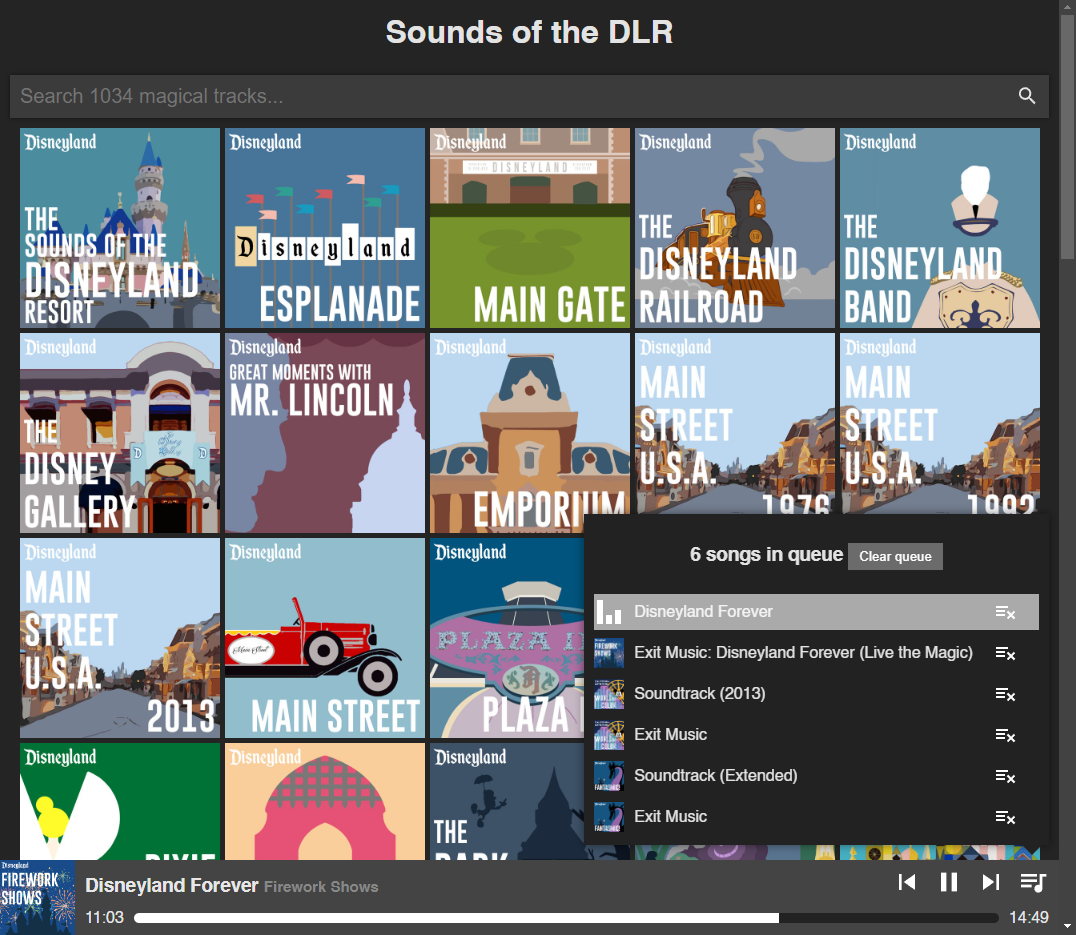
Task: Click the search tracks input field
Action: [x=400, y=96]
